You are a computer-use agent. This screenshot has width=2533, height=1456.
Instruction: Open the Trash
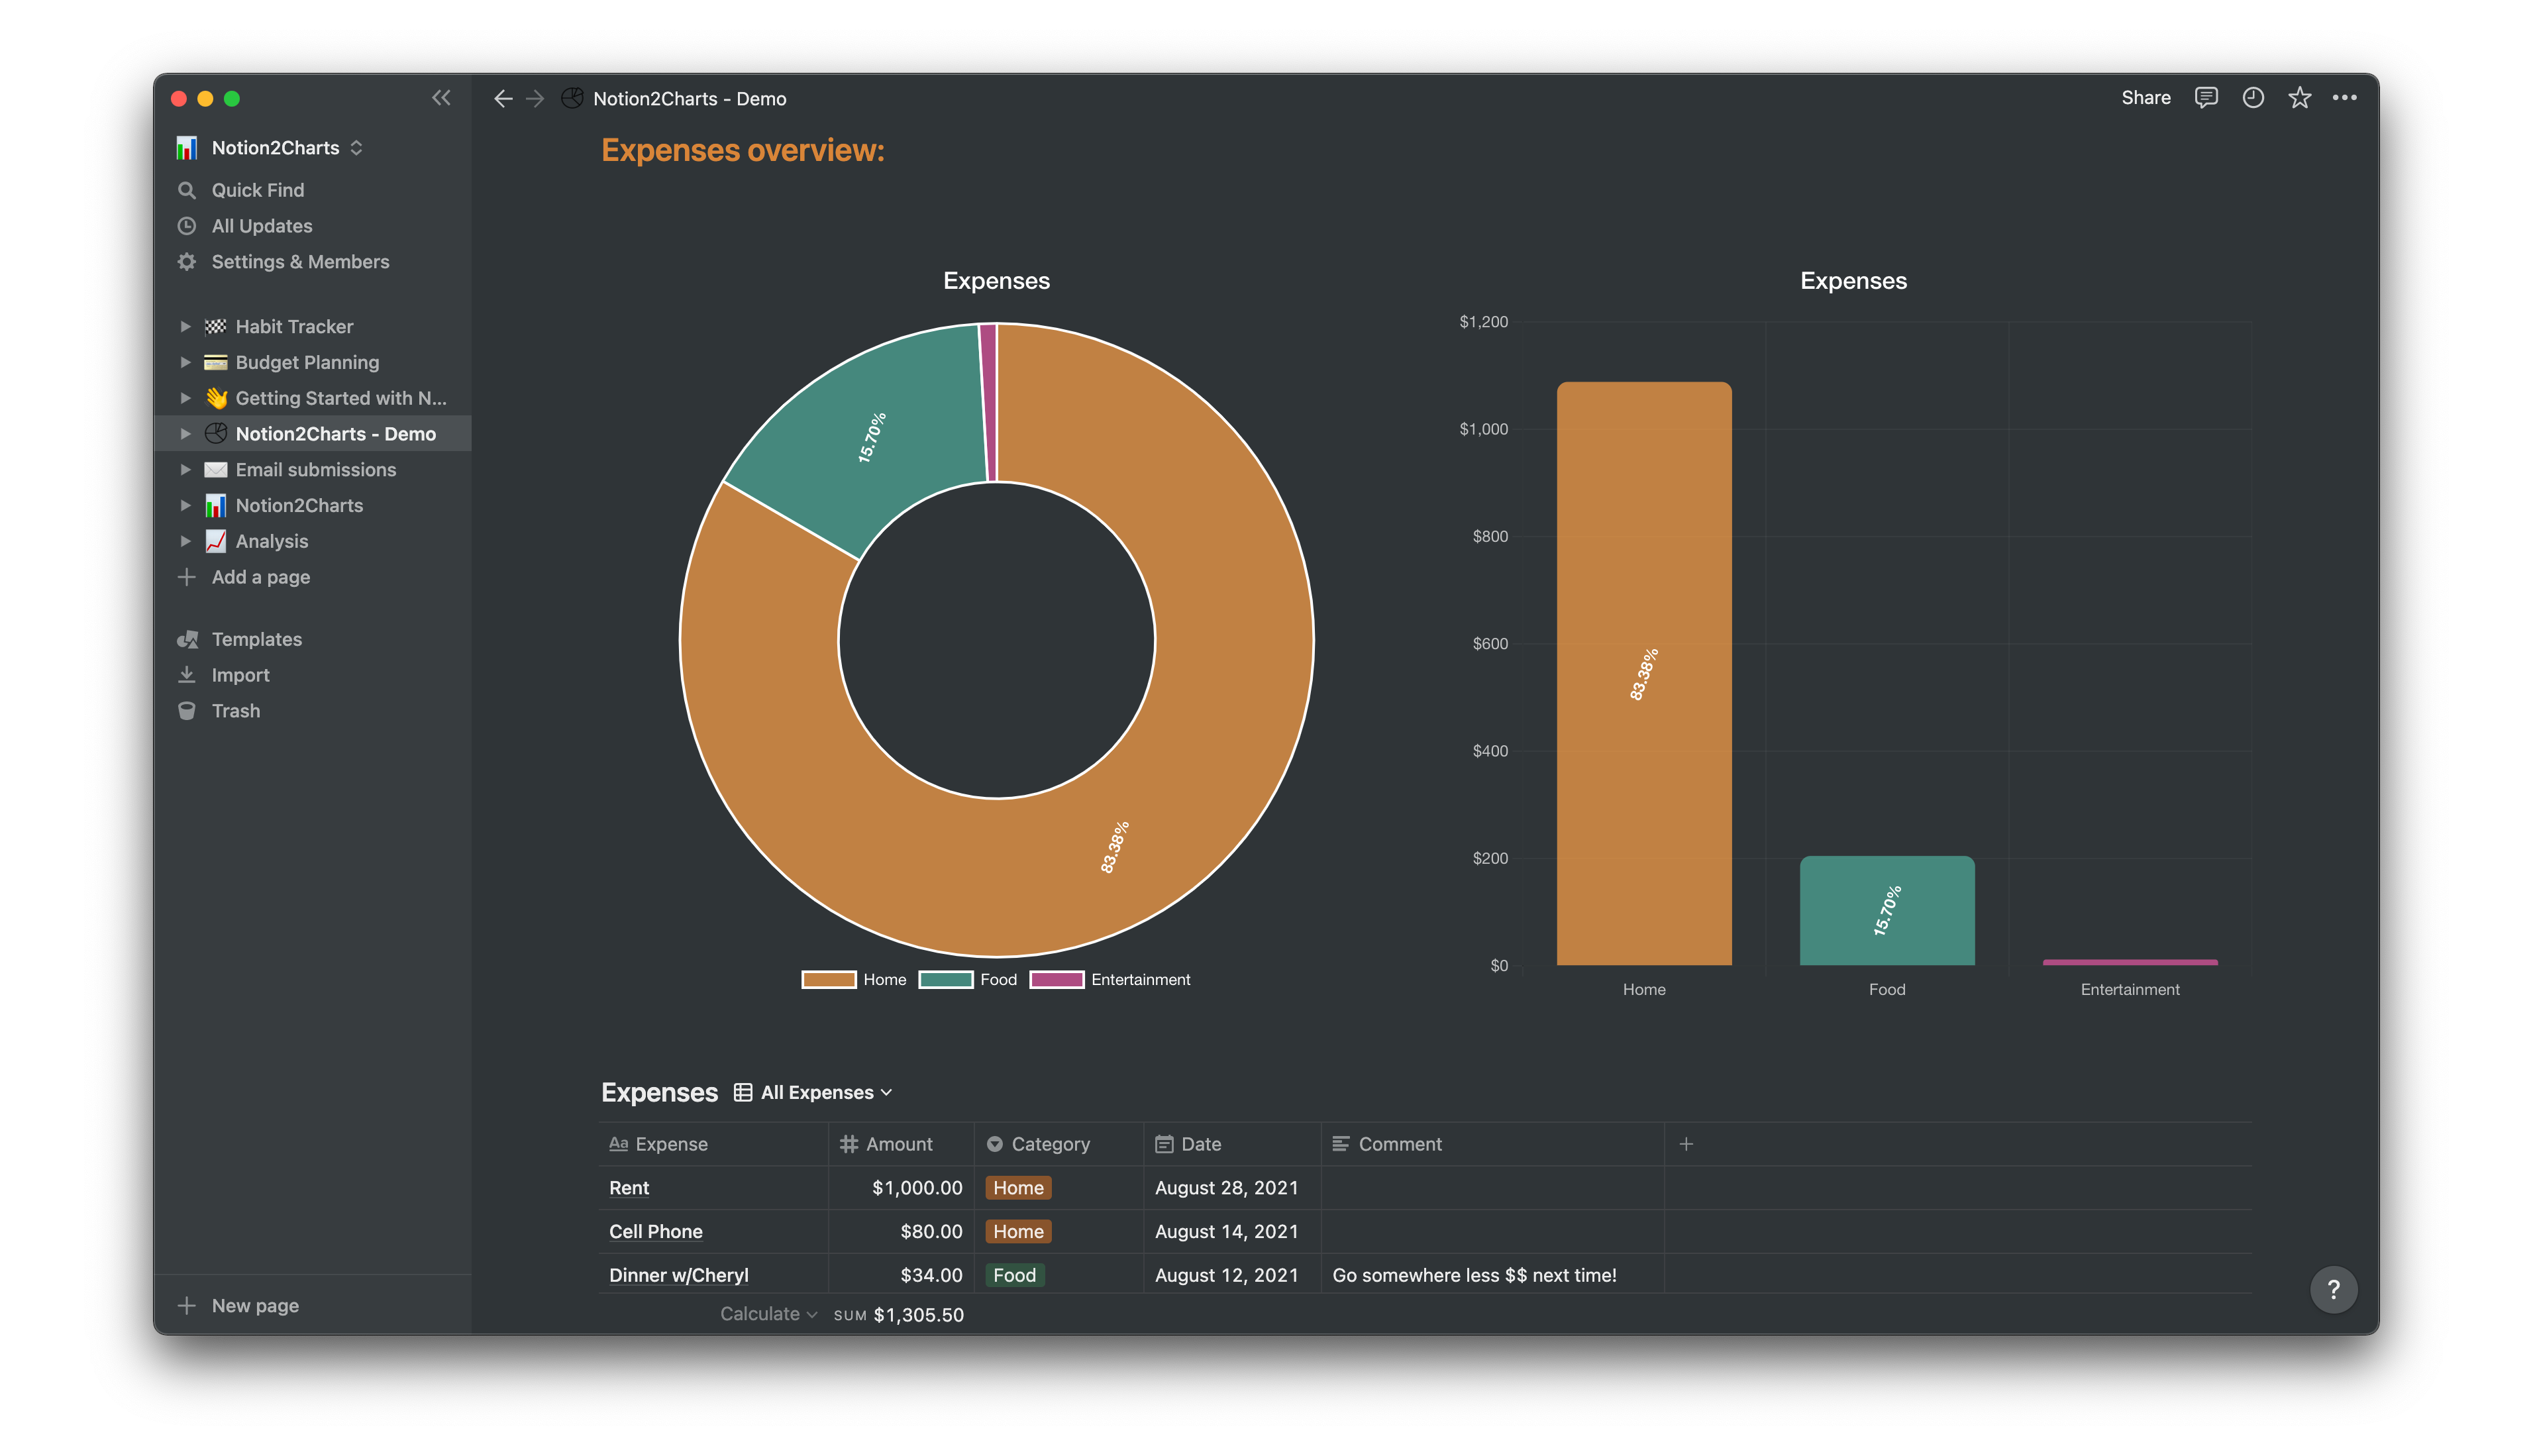(235, 710)
